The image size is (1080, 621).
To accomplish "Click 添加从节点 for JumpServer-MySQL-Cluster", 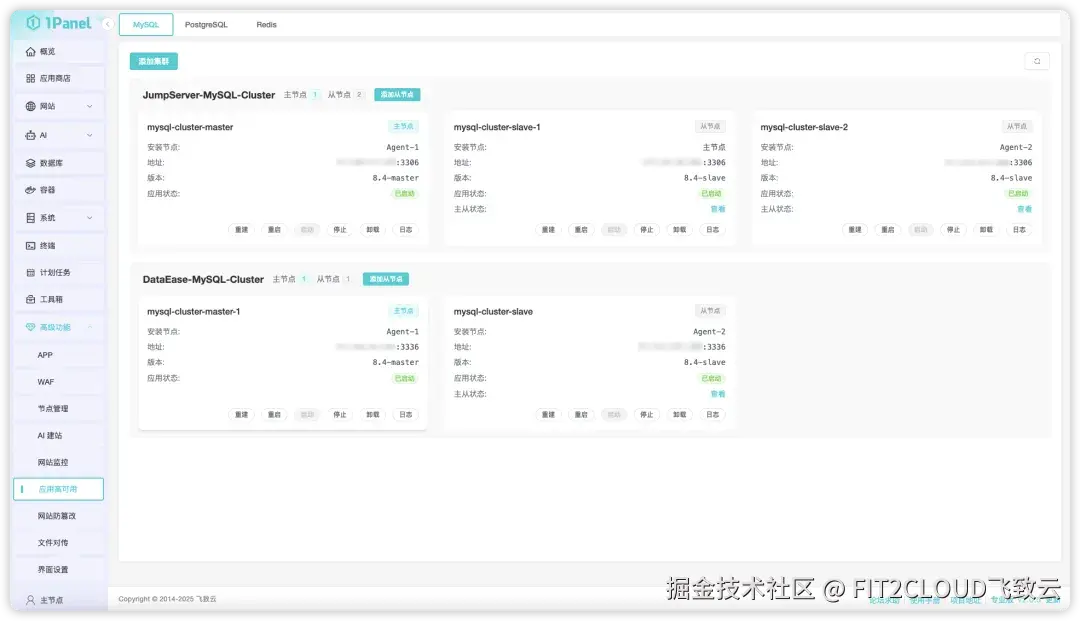I will point(397,95).
